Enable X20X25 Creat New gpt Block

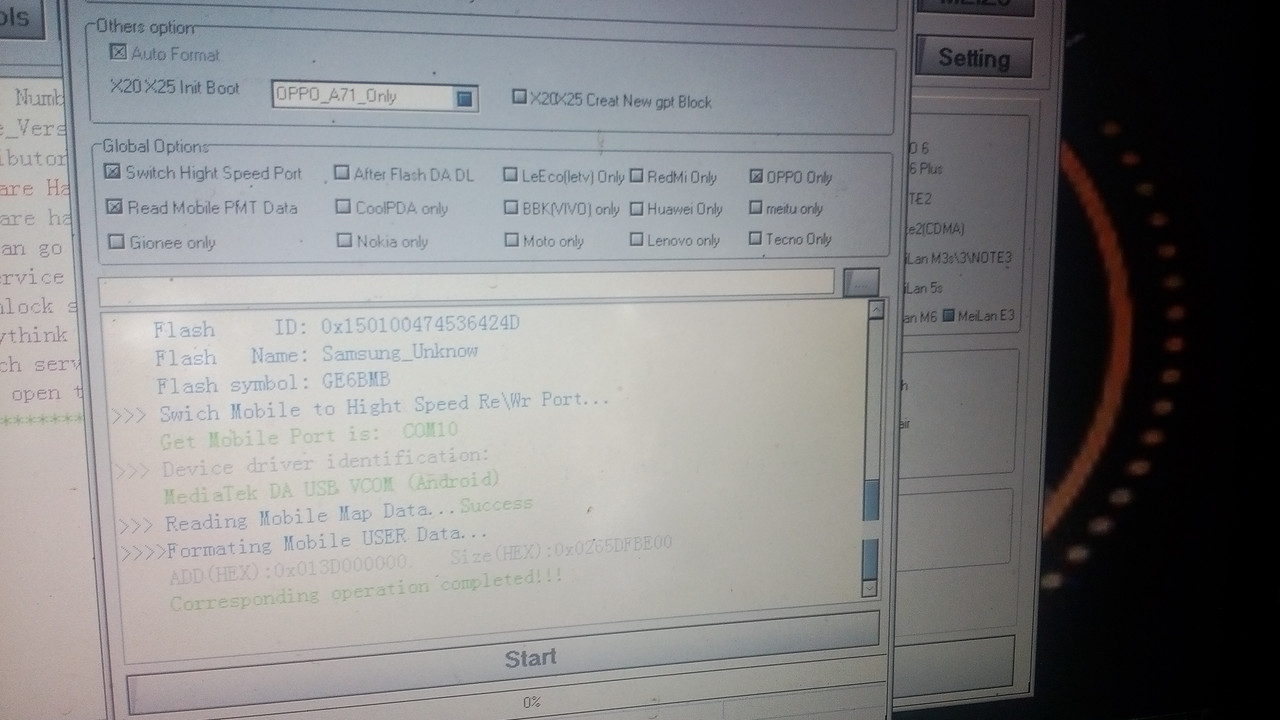[519, 98]
